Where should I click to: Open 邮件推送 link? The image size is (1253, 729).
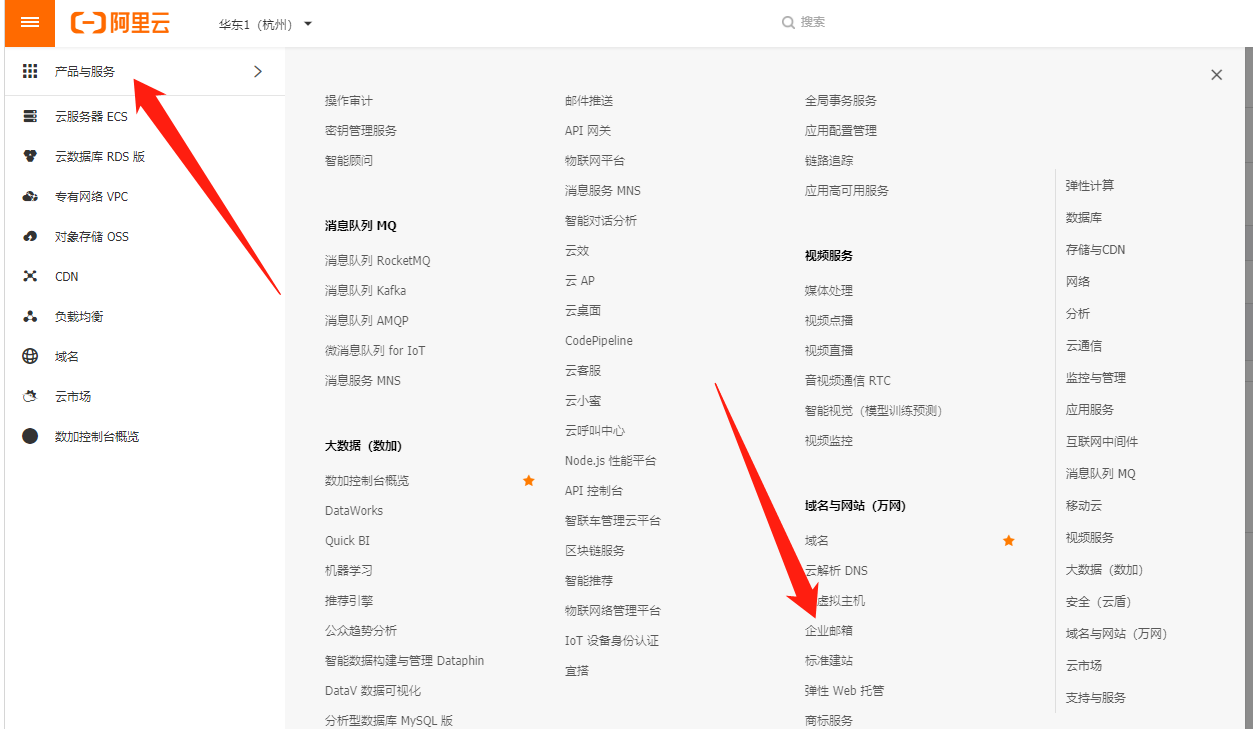pyautogui.click(x=589, y=101)
